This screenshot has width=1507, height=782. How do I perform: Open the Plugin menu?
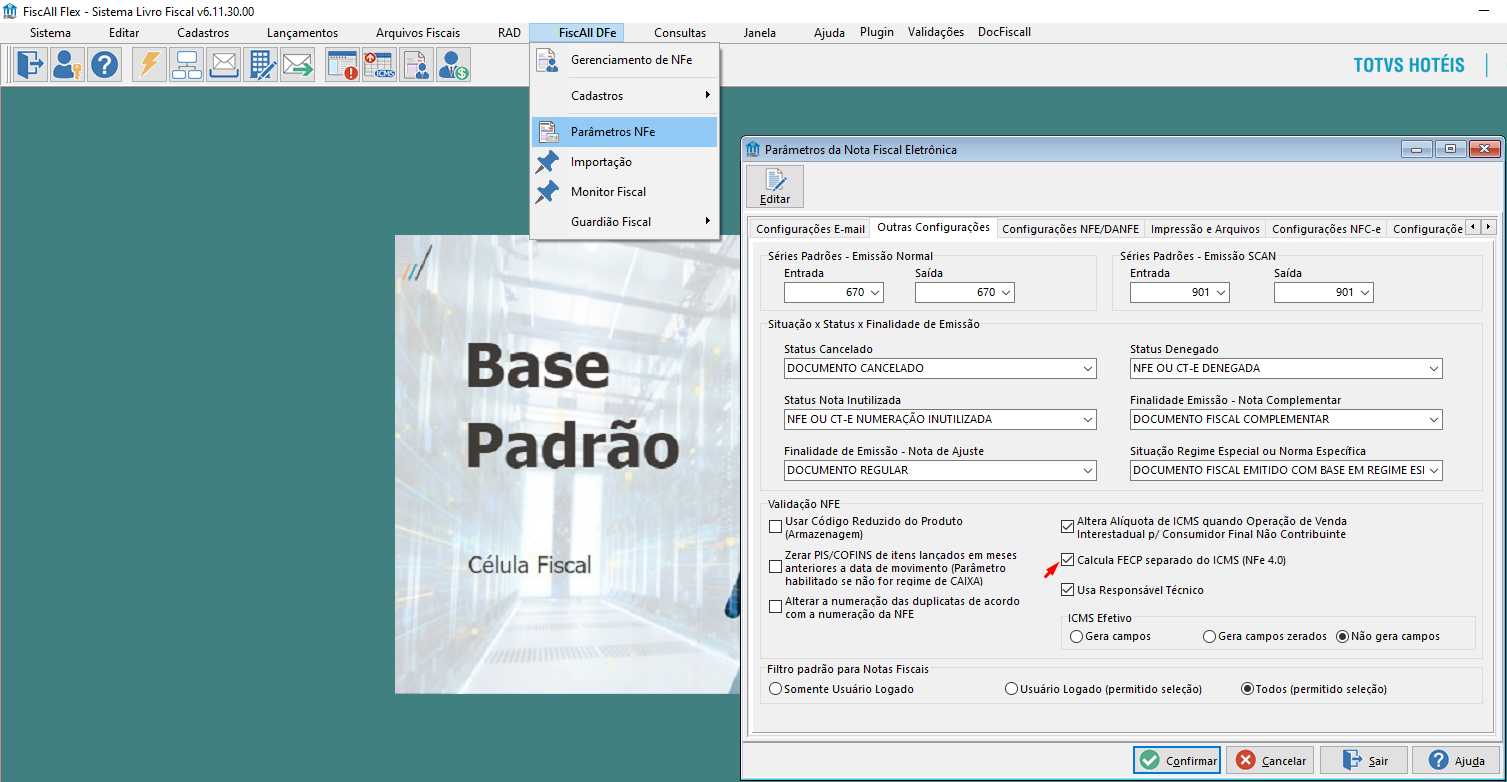click(877, 32)
